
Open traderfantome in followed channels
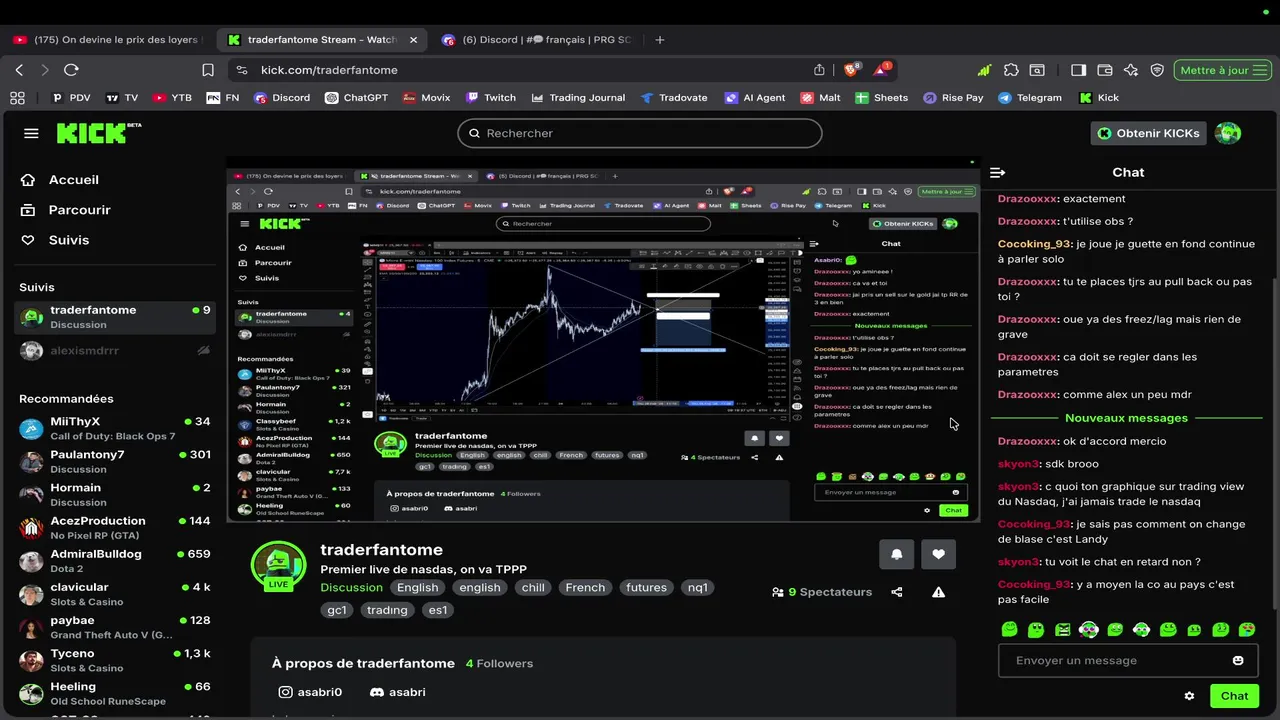pos(116,317)
